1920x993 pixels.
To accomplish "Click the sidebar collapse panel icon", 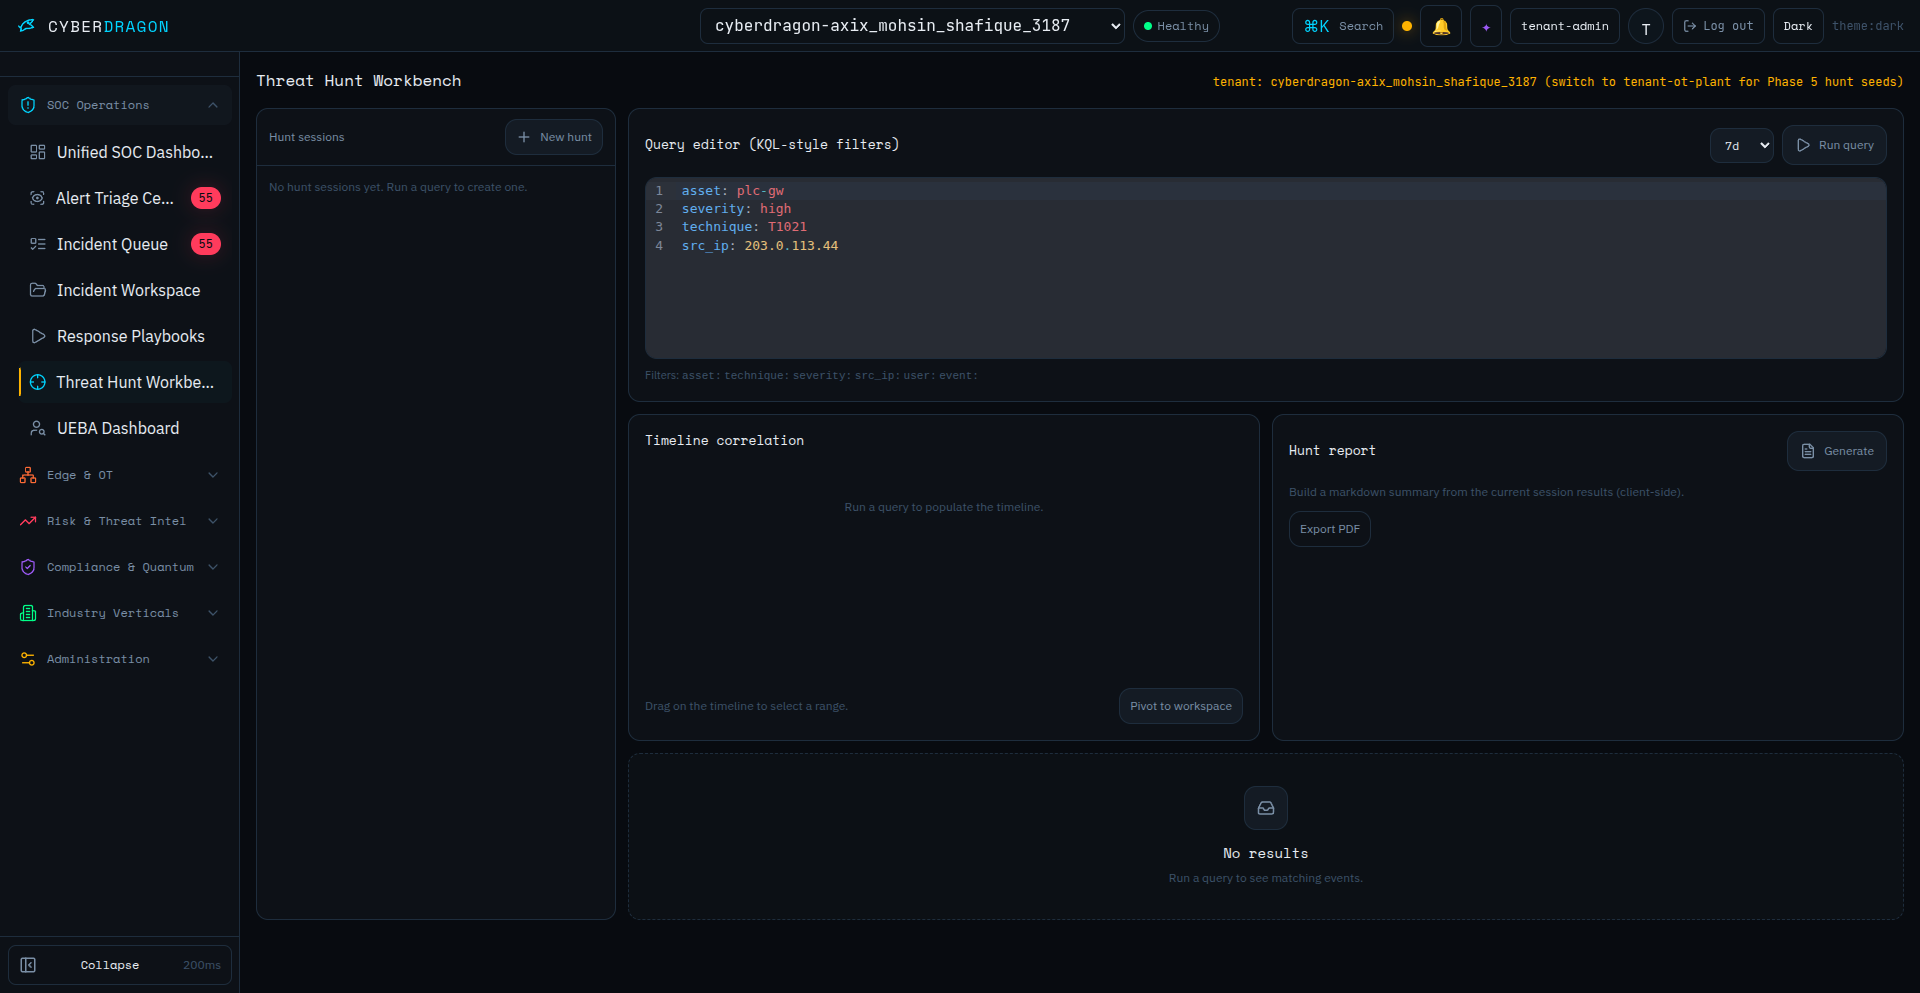I will pyautogui.click(x=28, y=965).
